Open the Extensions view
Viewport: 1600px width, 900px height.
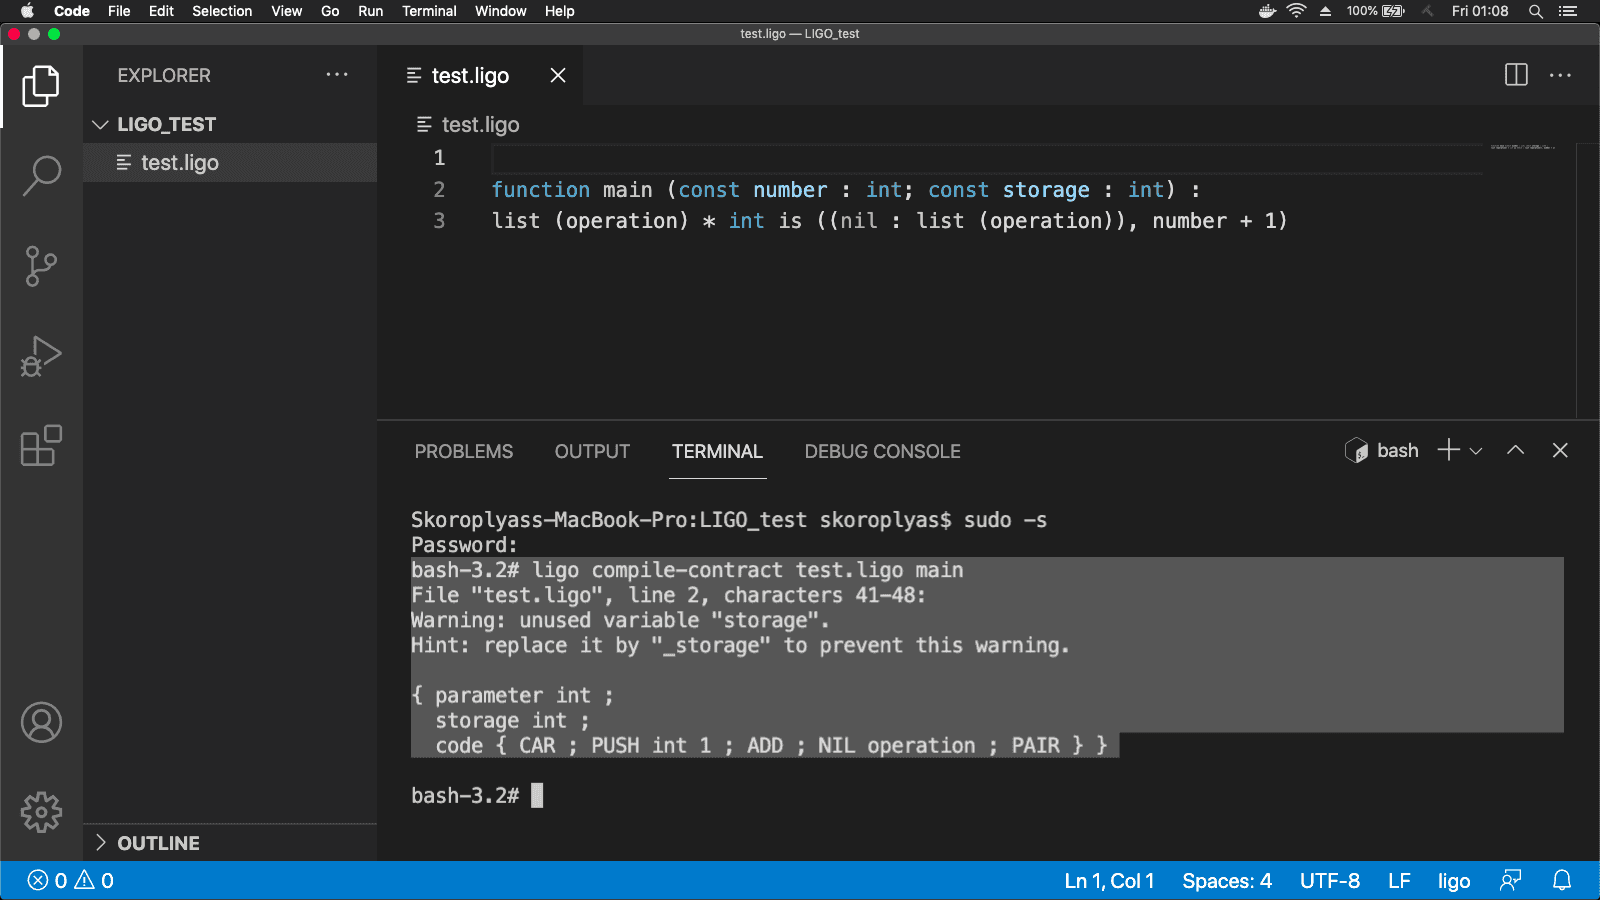point(41,446)
